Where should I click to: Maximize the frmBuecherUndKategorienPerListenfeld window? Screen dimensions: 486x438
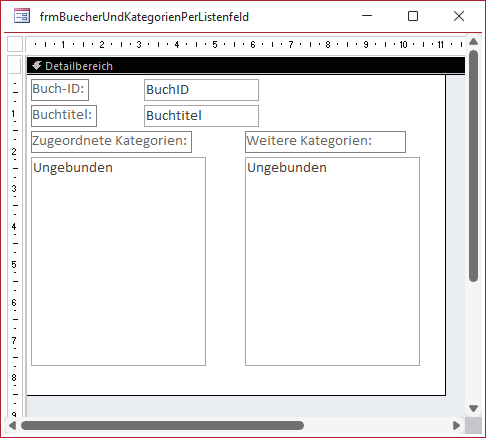tap(413, 16)
